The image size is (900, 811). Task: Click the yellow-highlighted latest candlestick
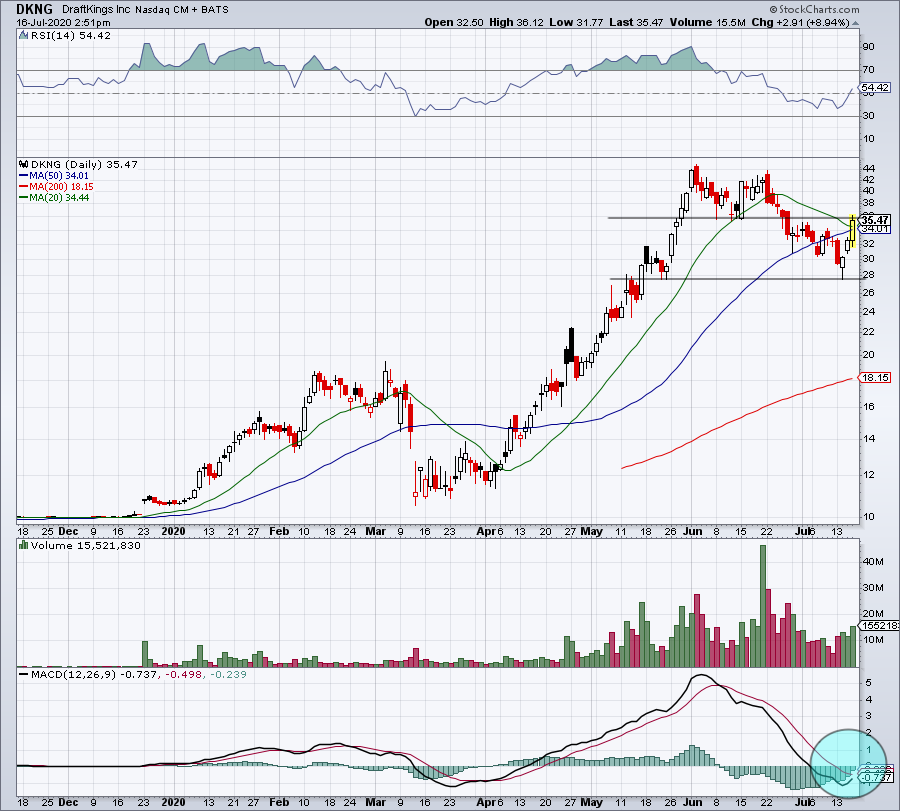coord(853,231)
